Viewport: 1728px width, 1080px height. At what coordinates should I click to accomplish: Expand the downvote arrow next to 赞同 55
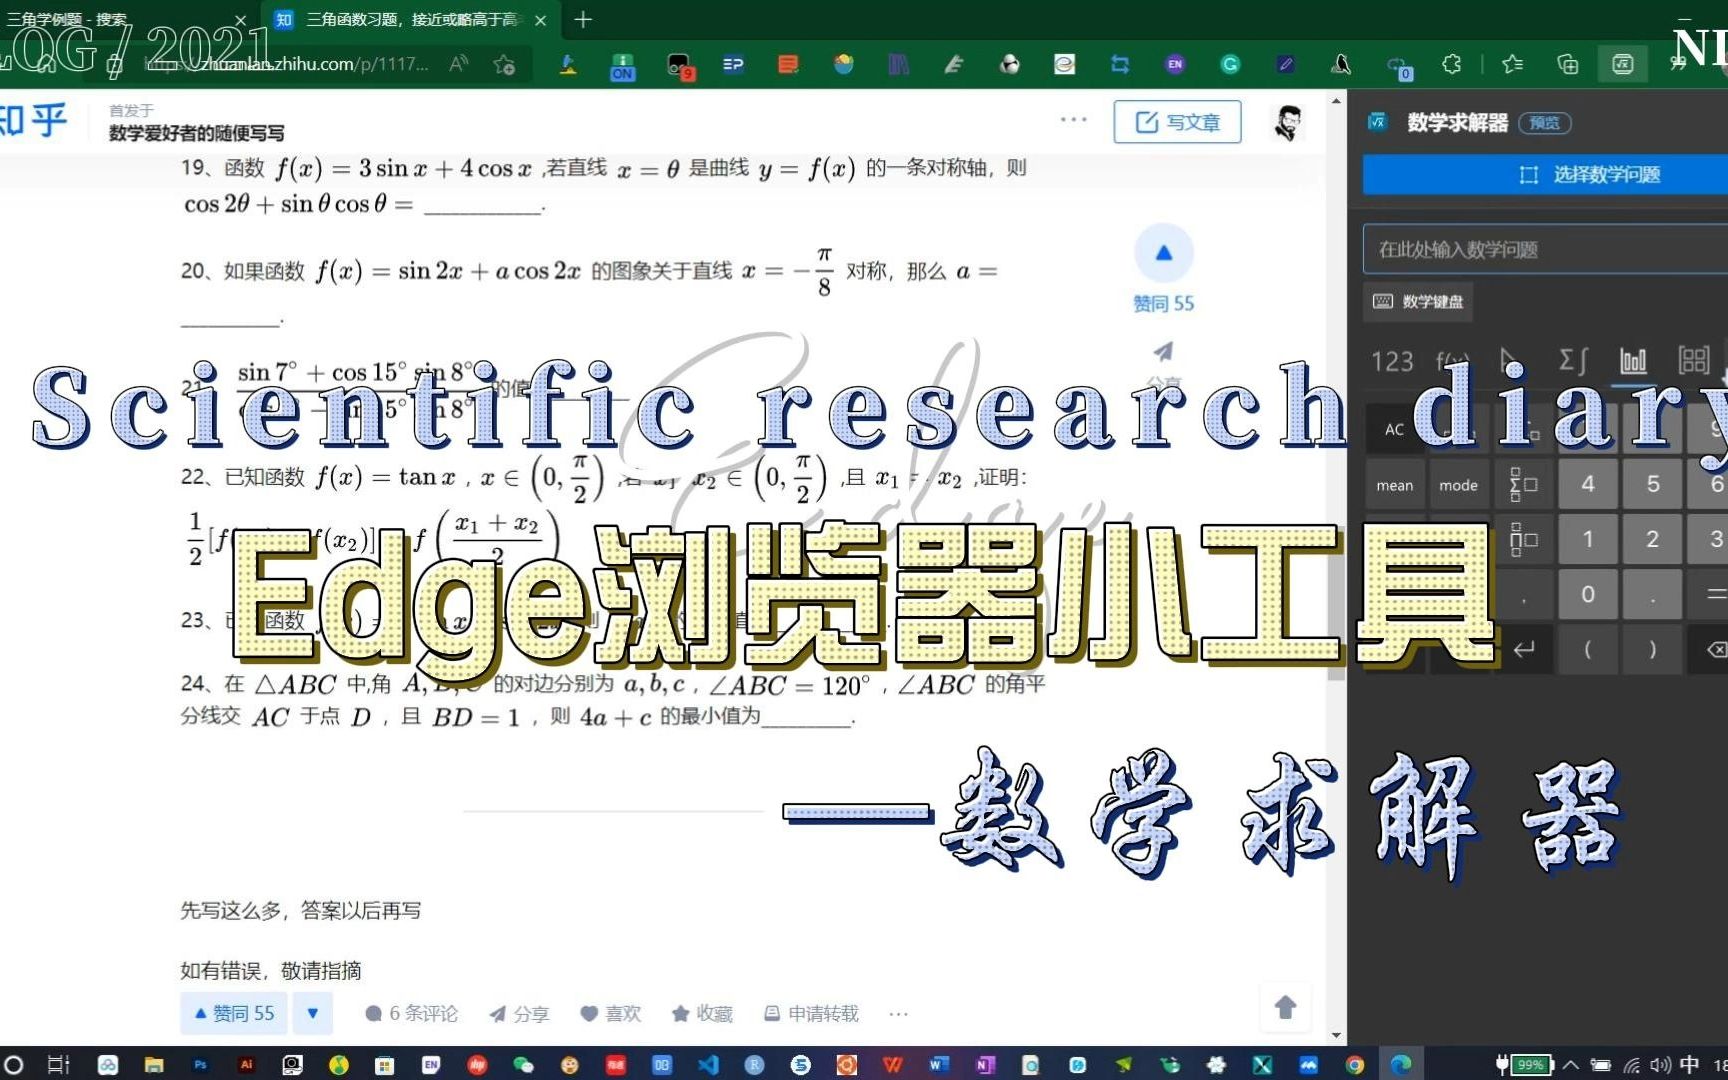click(312, 1014)
